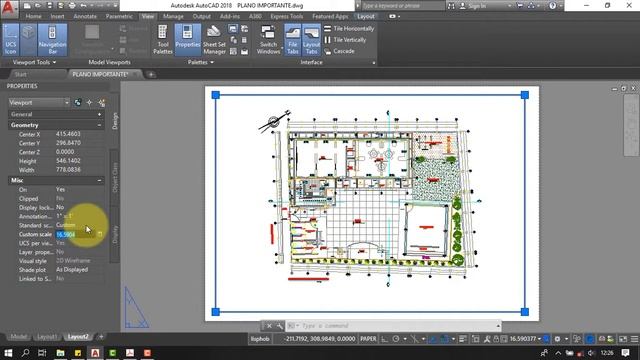Close the command line with X

[269, 326]
